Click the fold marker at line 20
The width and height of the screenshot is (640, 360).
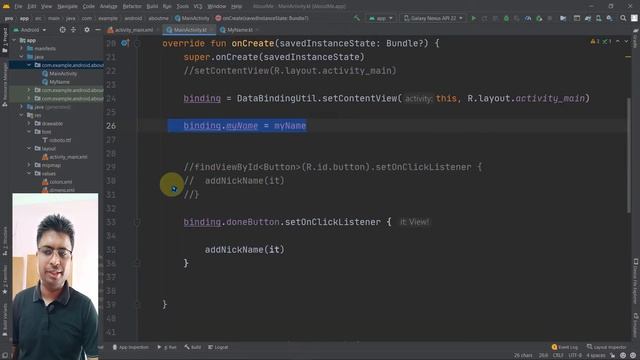point(137,43)
